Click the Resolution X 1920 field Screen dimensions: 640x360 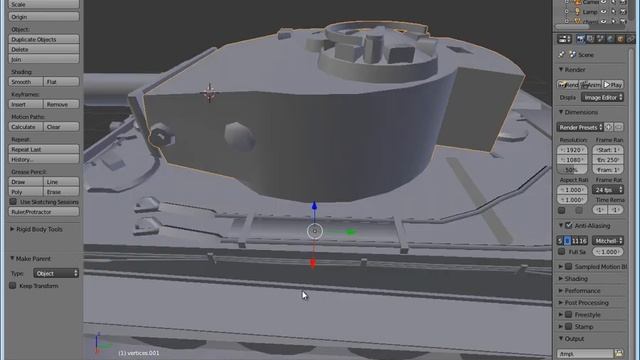(572, 150)
